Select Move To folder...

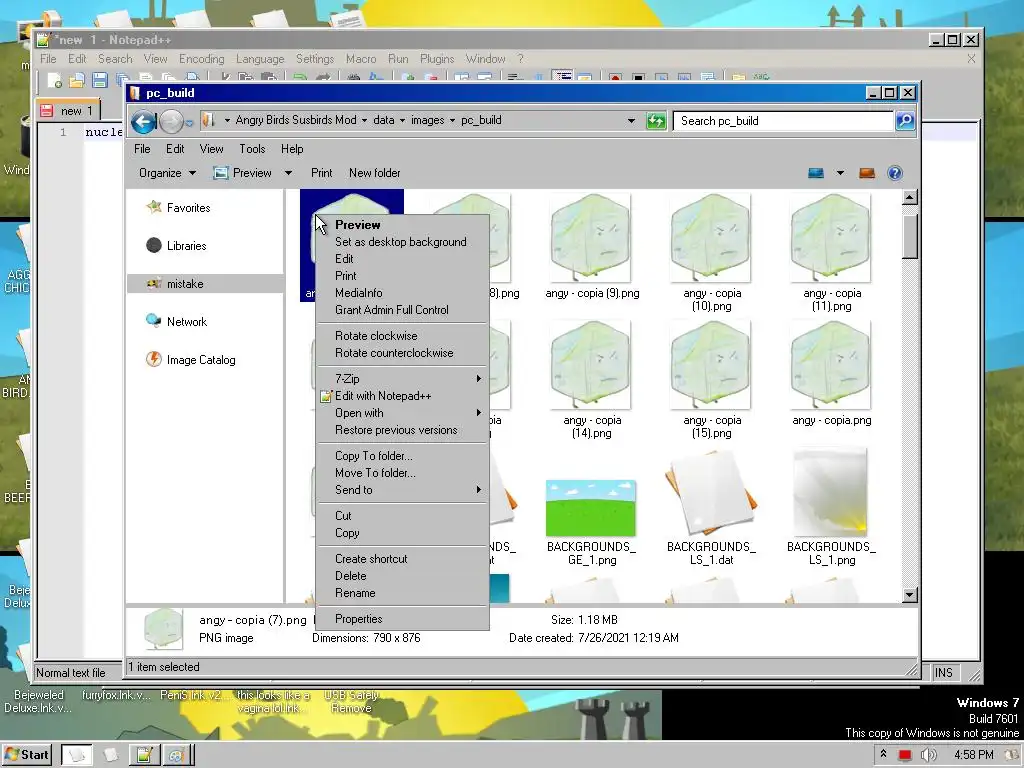(x=402, y=473)
